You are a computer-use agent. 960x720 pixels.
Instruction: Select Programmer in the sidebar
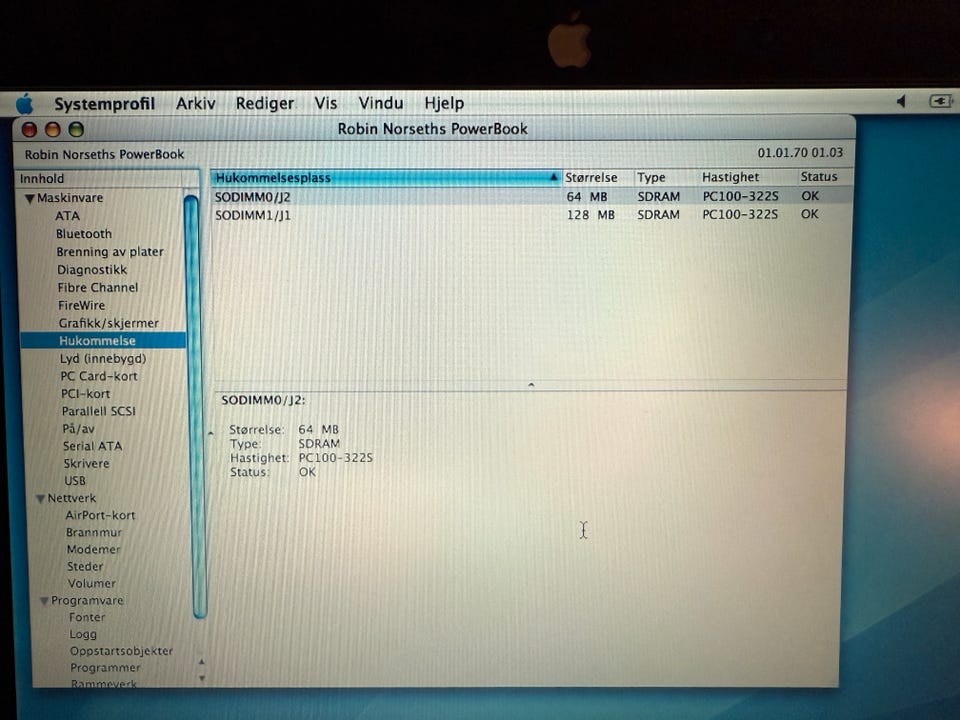pyautogui.click(x=105, y=667)
